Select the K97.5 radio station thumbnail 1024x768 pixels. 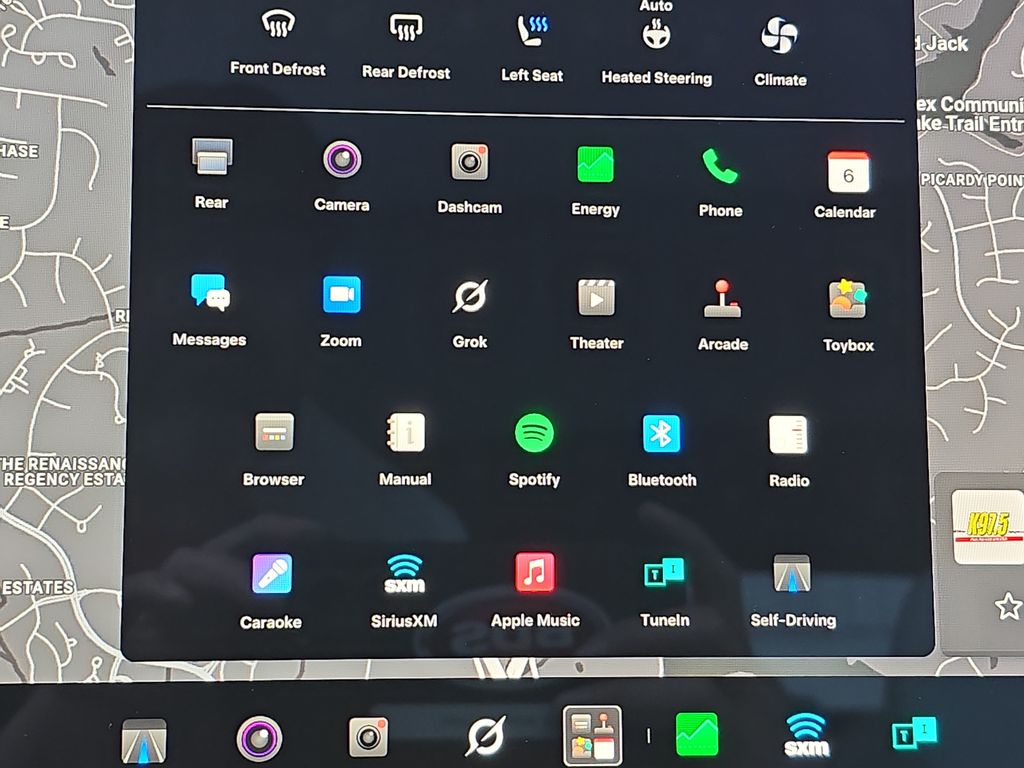987,526
